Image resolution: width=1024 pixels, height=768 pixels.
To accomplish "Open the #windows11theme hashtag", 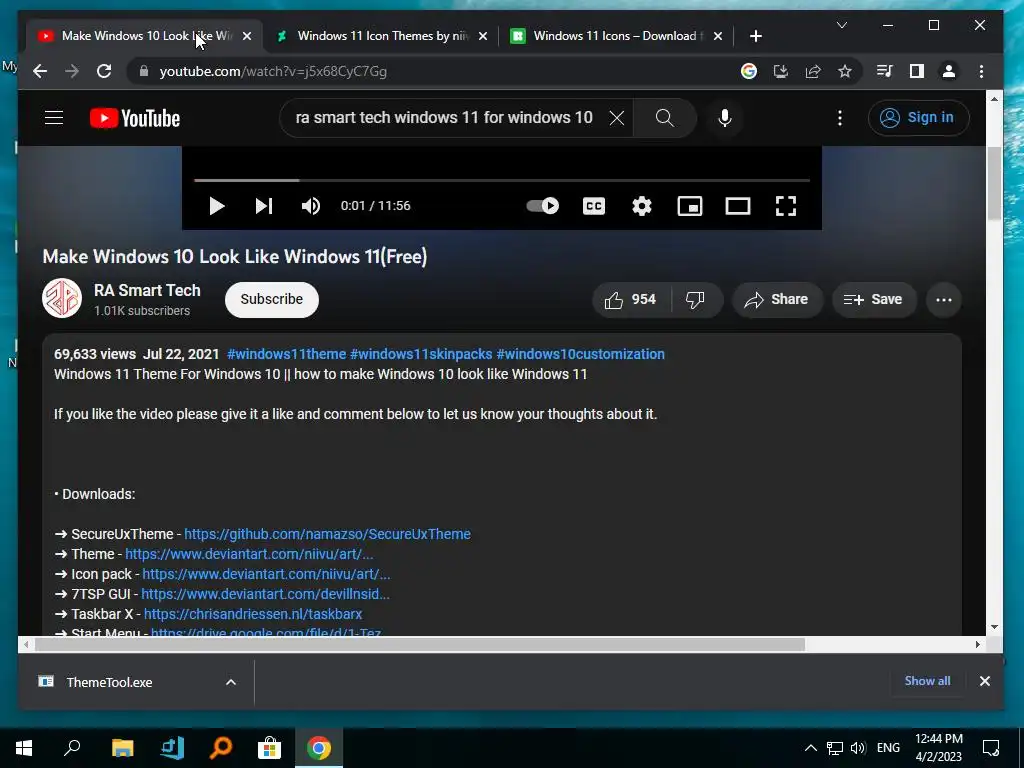I will tap(286, 354).
